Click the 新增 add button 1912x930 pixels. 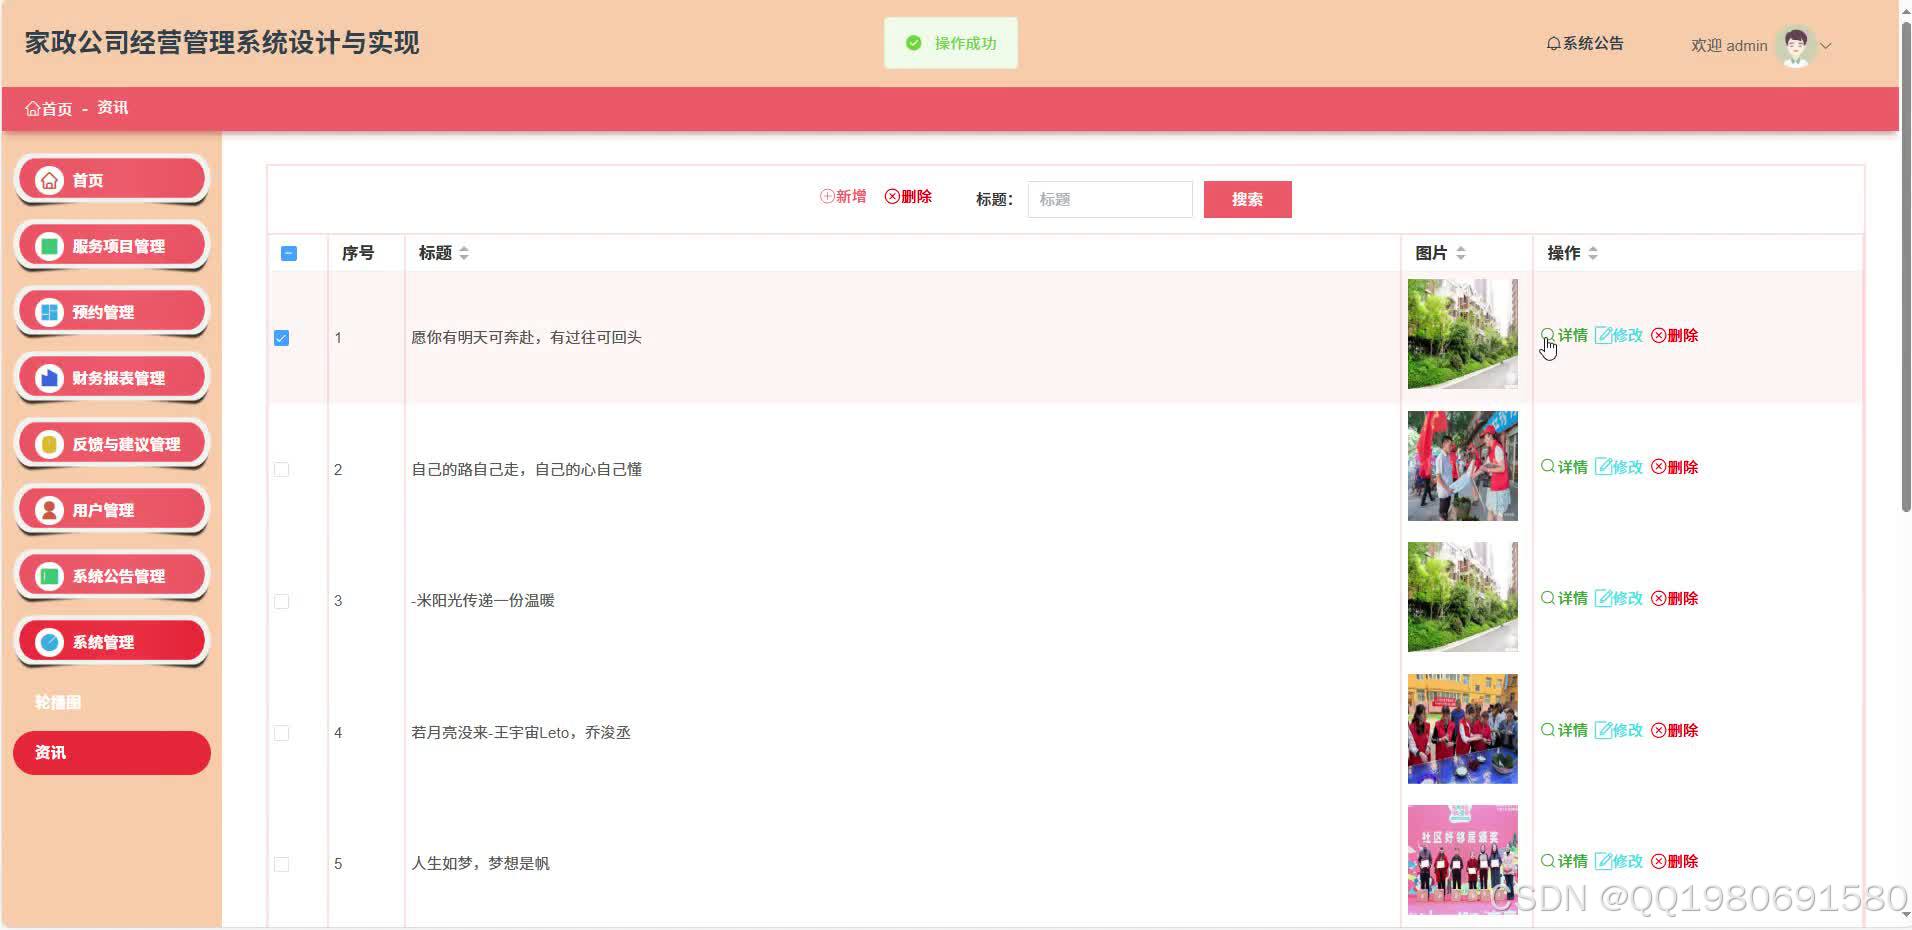843,196
